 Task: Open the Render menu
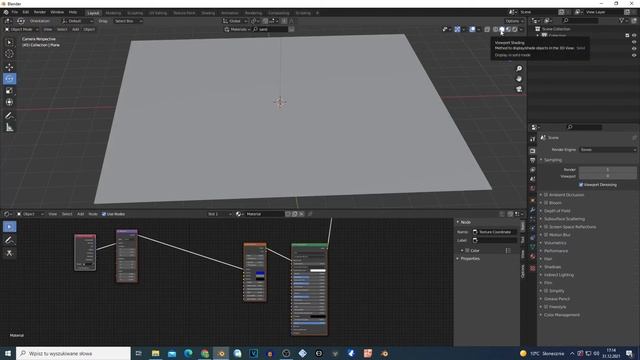point(40,12)
